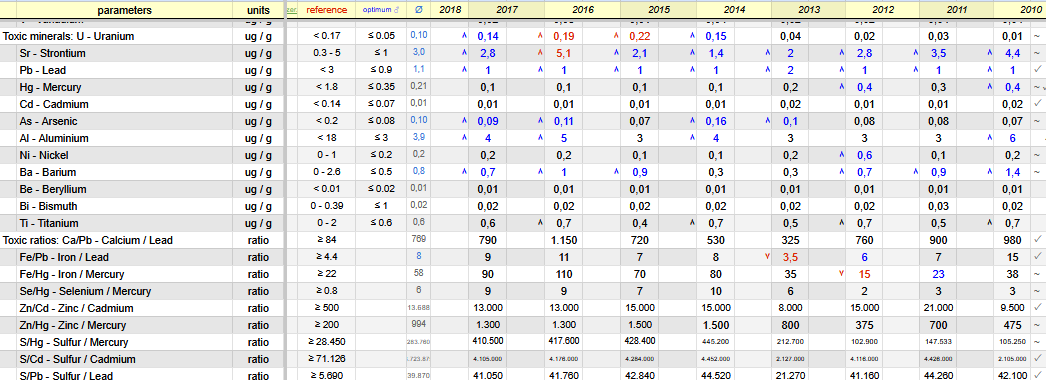1046x380 pixels.
Task: Click Uranium reference value '< 0.17'
Action: click(x=327, y=37)
